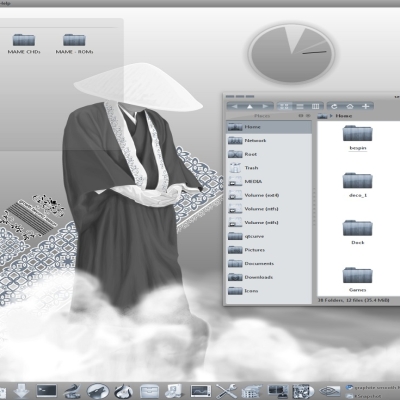The height and width of the screenshot is (400, 400).
Task: Switch to the graphite smooth taskbar entry
Action: click(373, 388)
